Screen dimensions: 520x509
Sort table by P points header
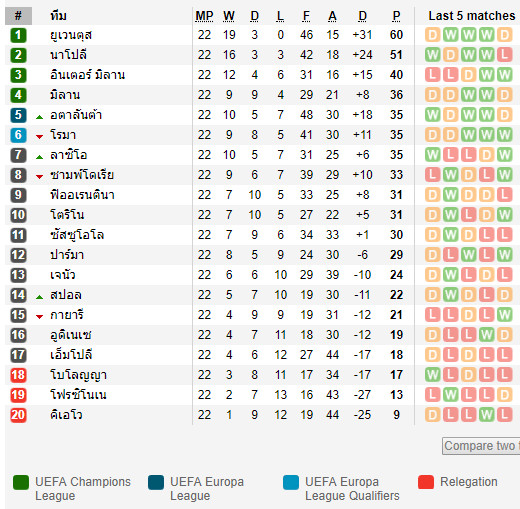[x=396, y=16]
